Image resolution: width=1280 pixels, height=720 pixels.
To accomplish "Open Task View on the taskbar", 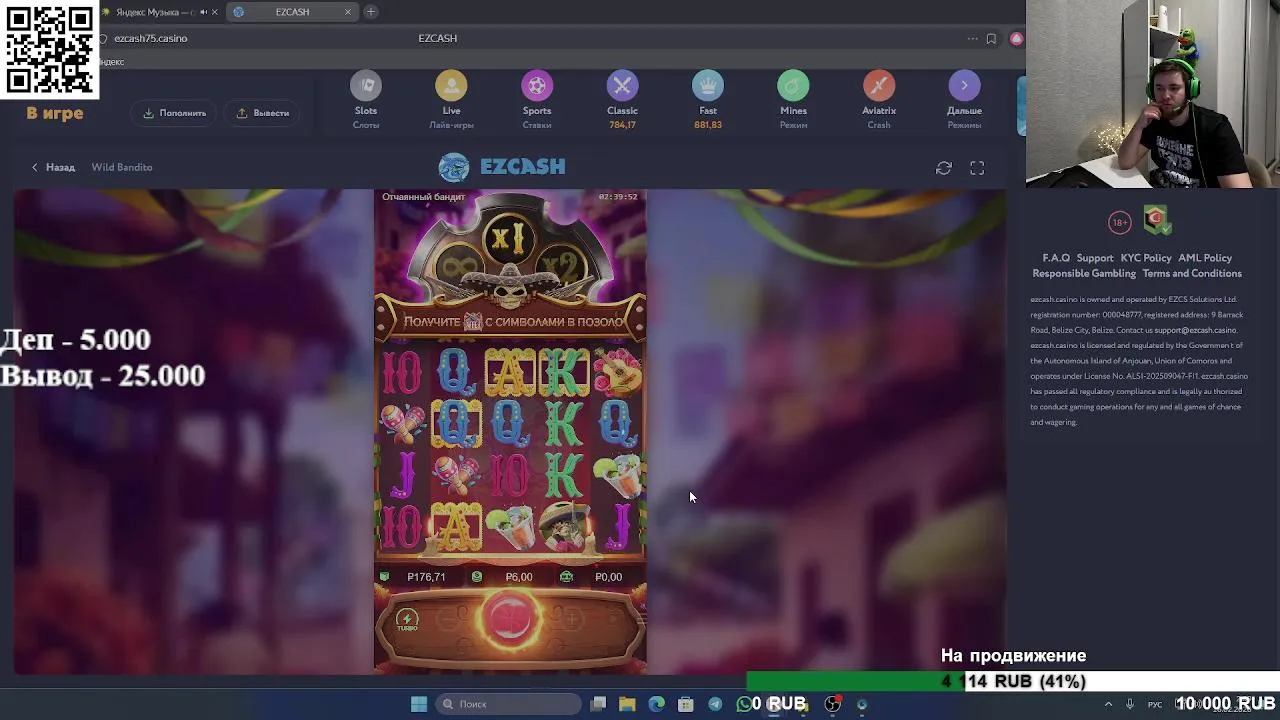I will 598,704.
